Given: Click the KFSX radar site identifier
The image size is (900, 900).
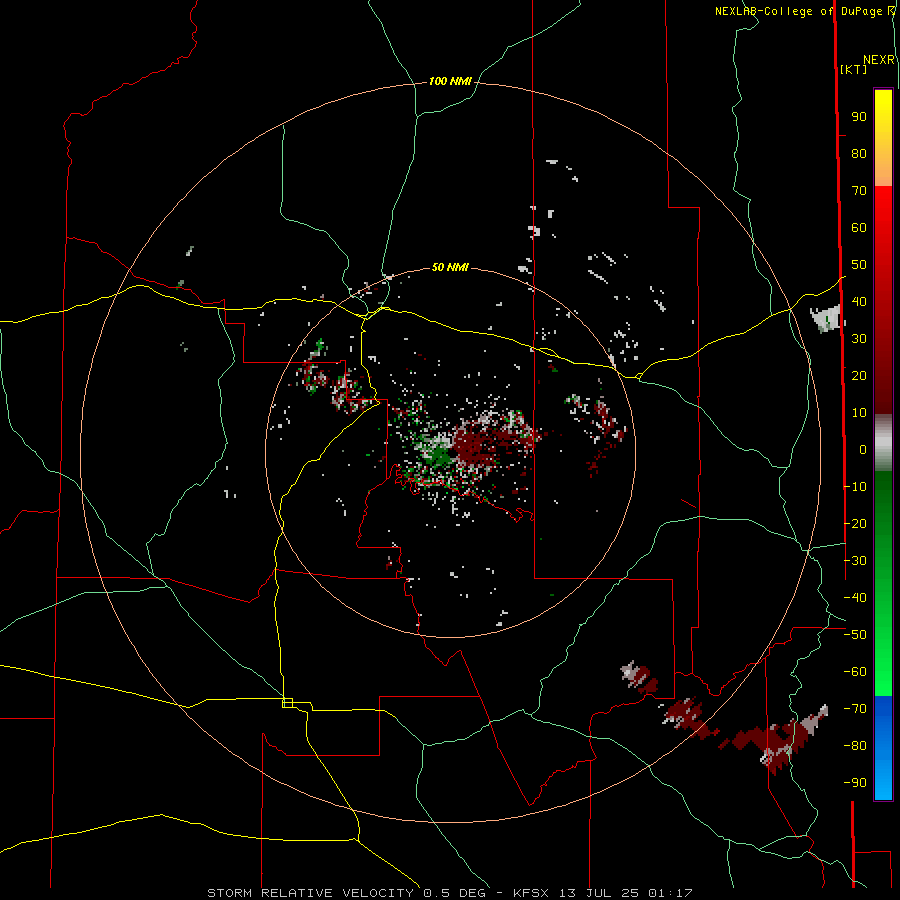Looking at the screenshot, I should (531, 893).
